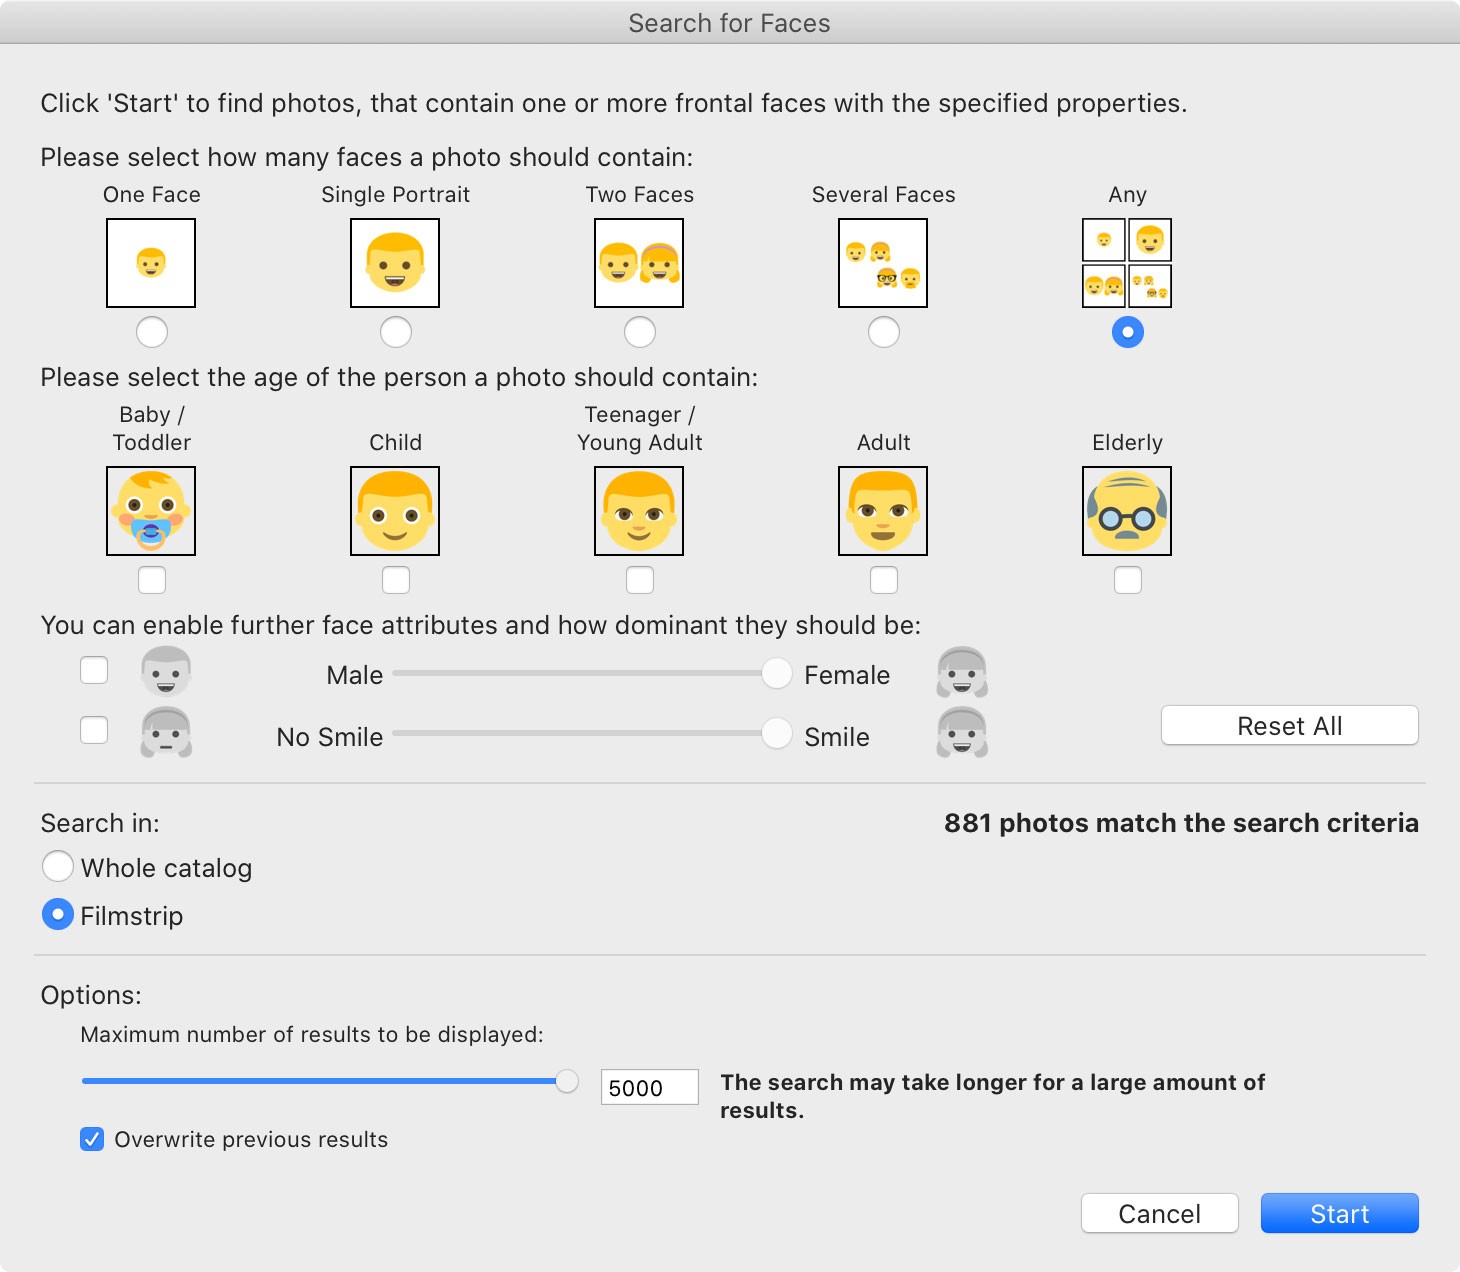1460x1272 pixels.
Task: Select the Whole catalog radio button
Action: pos(58,866)
